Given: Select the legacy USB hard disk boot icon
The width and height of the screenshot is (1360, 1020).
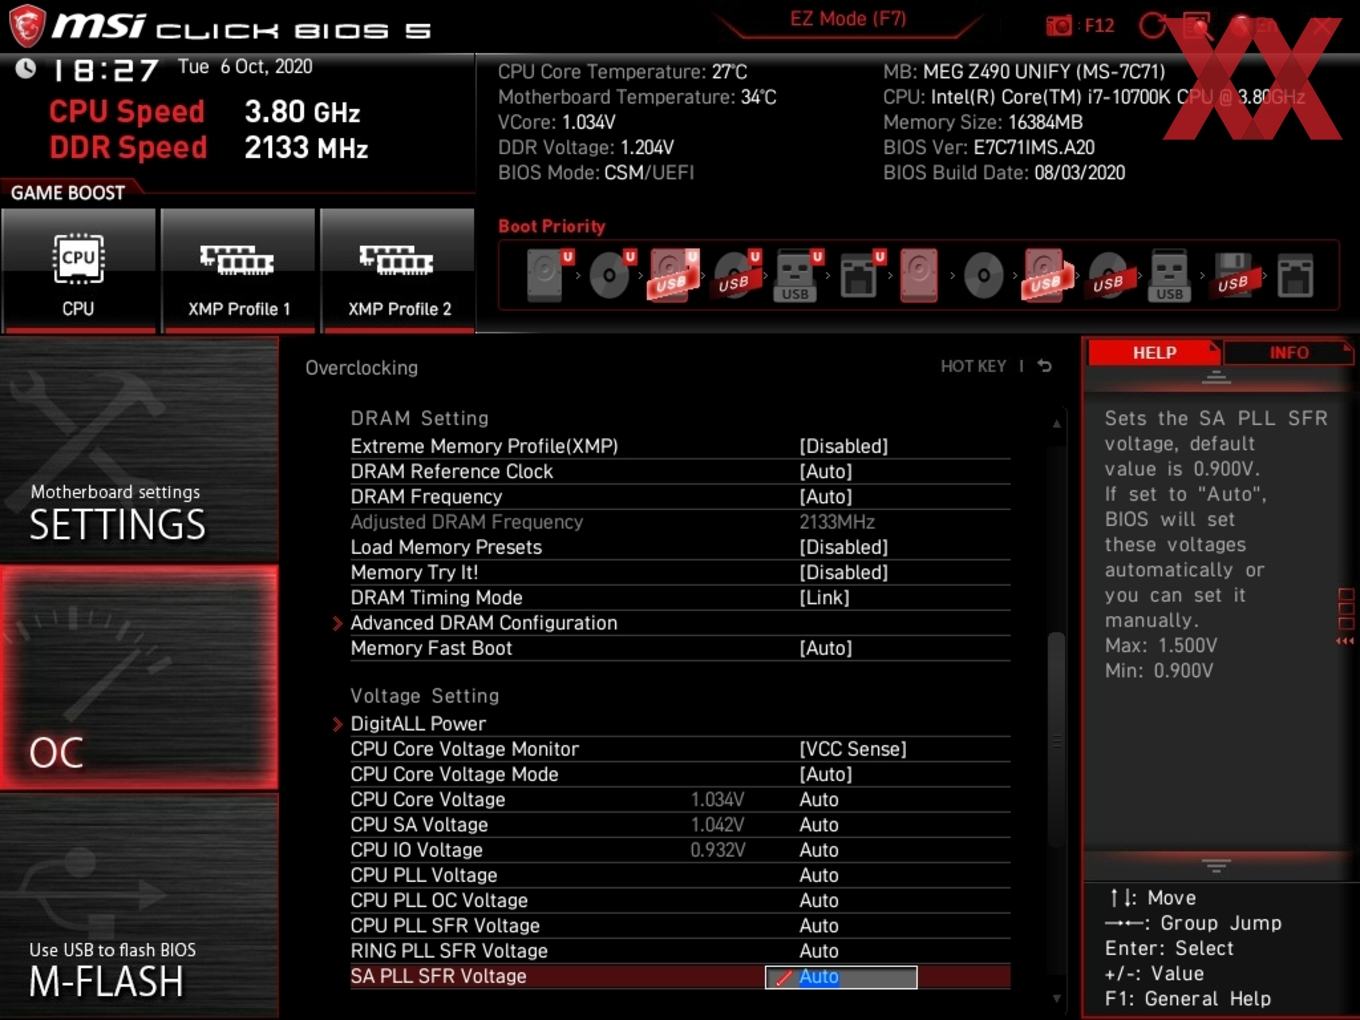Looking at the screenshot, I should (x=1046, y=275).
